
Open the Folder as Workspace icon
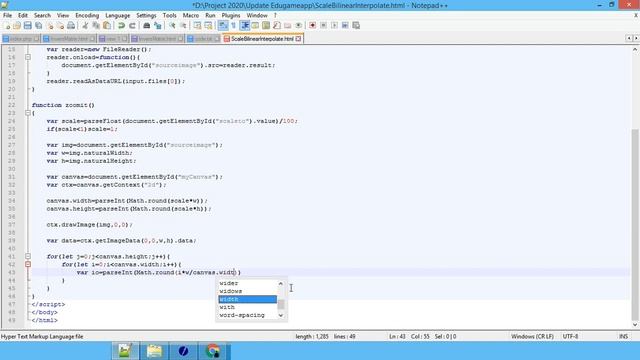tap(288, 25)
